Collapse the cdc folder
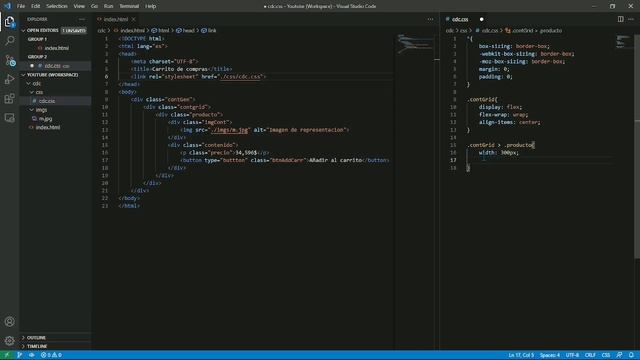The height and width of the screenshot is (360, 640). point(28,84)
